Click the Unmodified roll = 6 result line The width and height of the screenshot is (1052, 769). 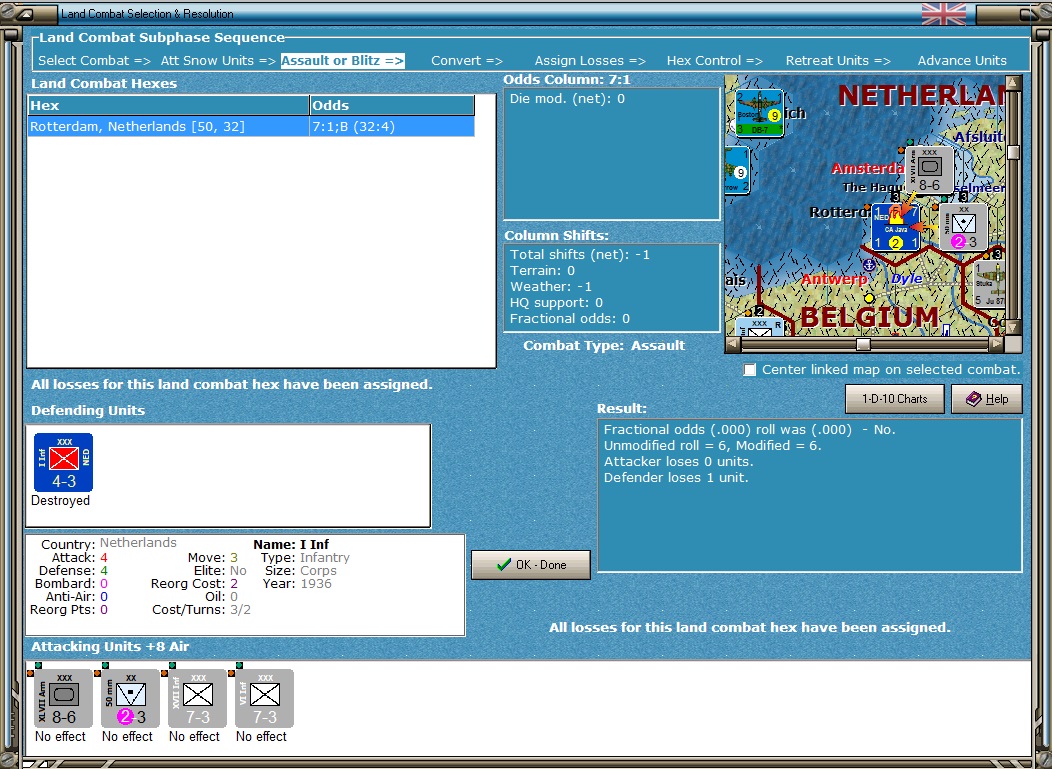click(x=713, y=446)
